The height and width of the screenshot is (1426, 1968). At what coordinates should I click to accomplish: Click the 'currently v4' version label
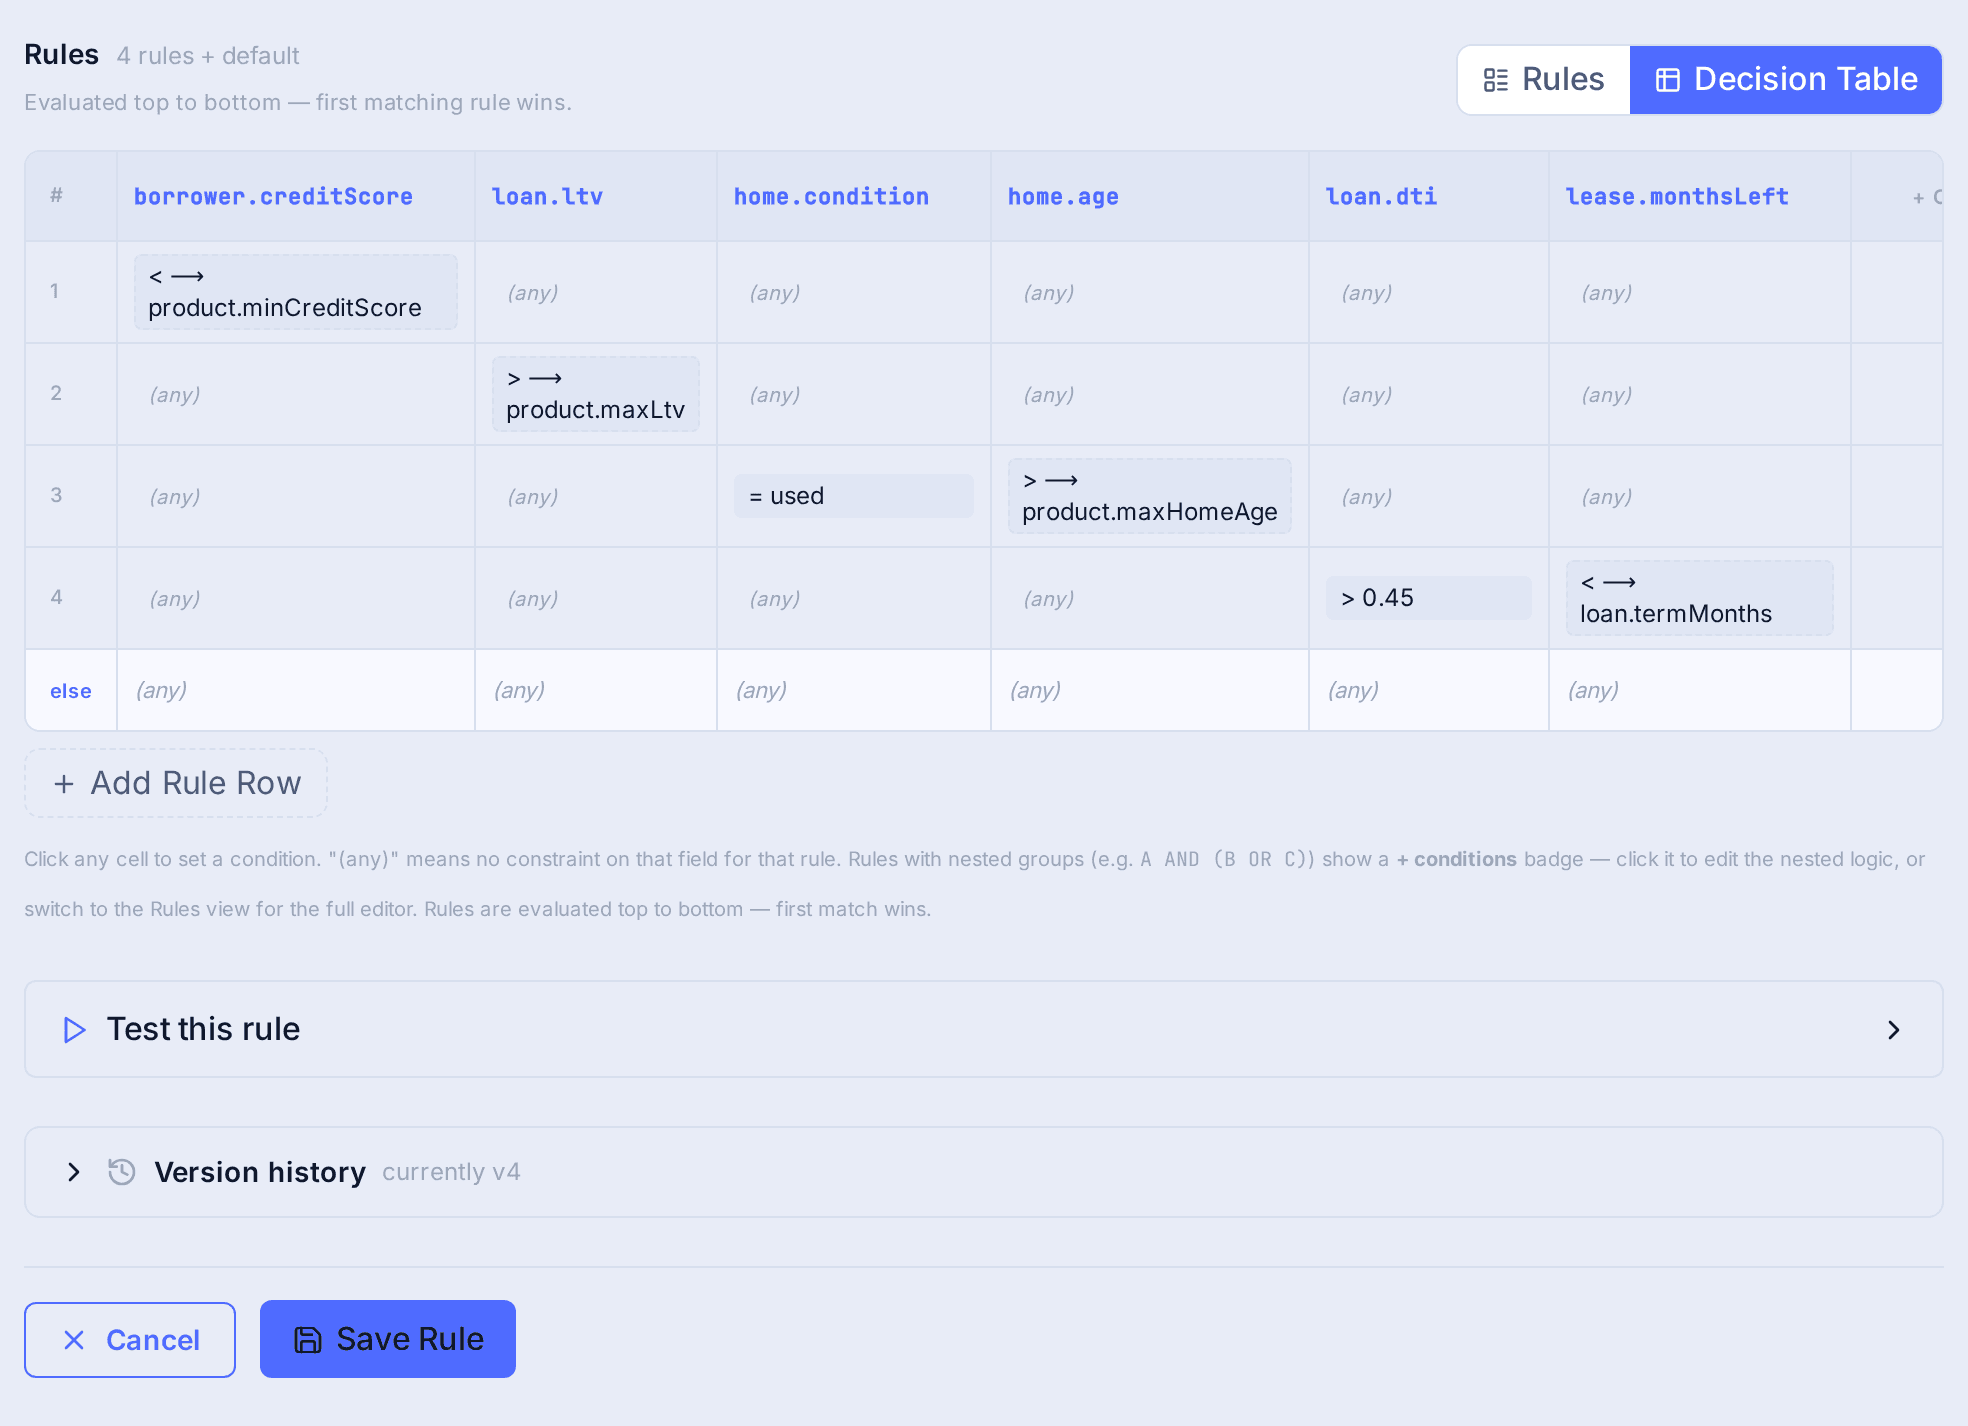click(x=451, y=1172)
